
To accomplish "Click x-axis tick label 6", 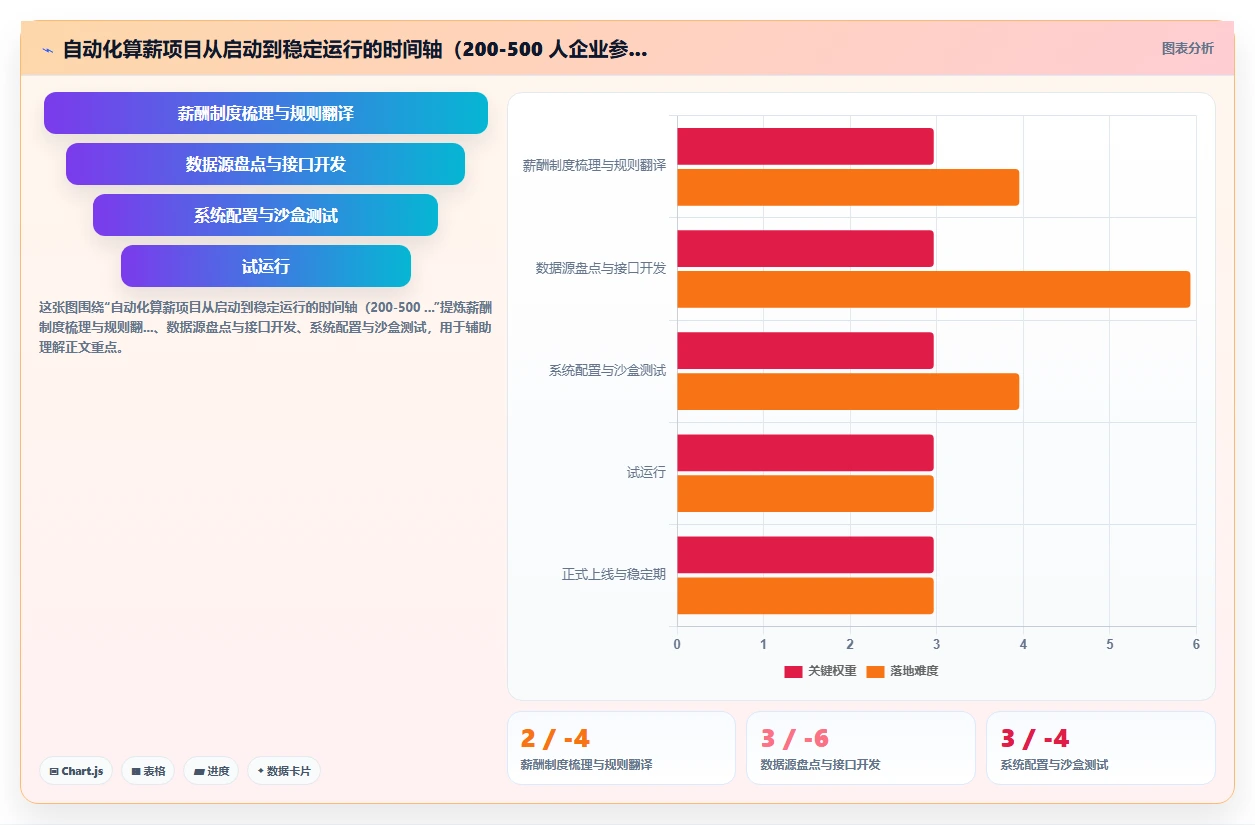I will click(1196, 644).
